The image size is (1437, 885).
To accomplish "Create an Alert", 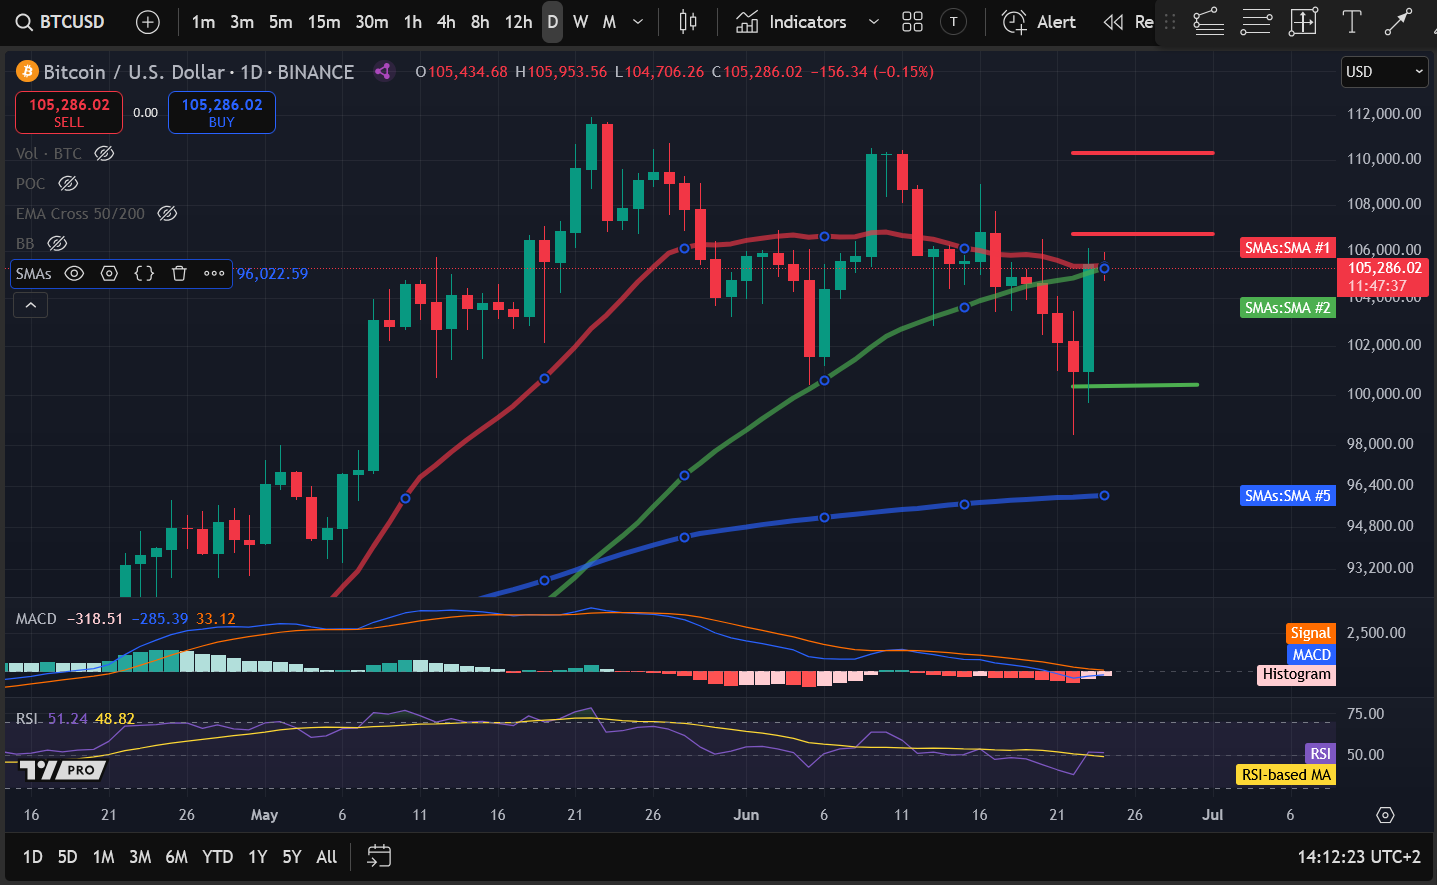I will [1040, 22].
